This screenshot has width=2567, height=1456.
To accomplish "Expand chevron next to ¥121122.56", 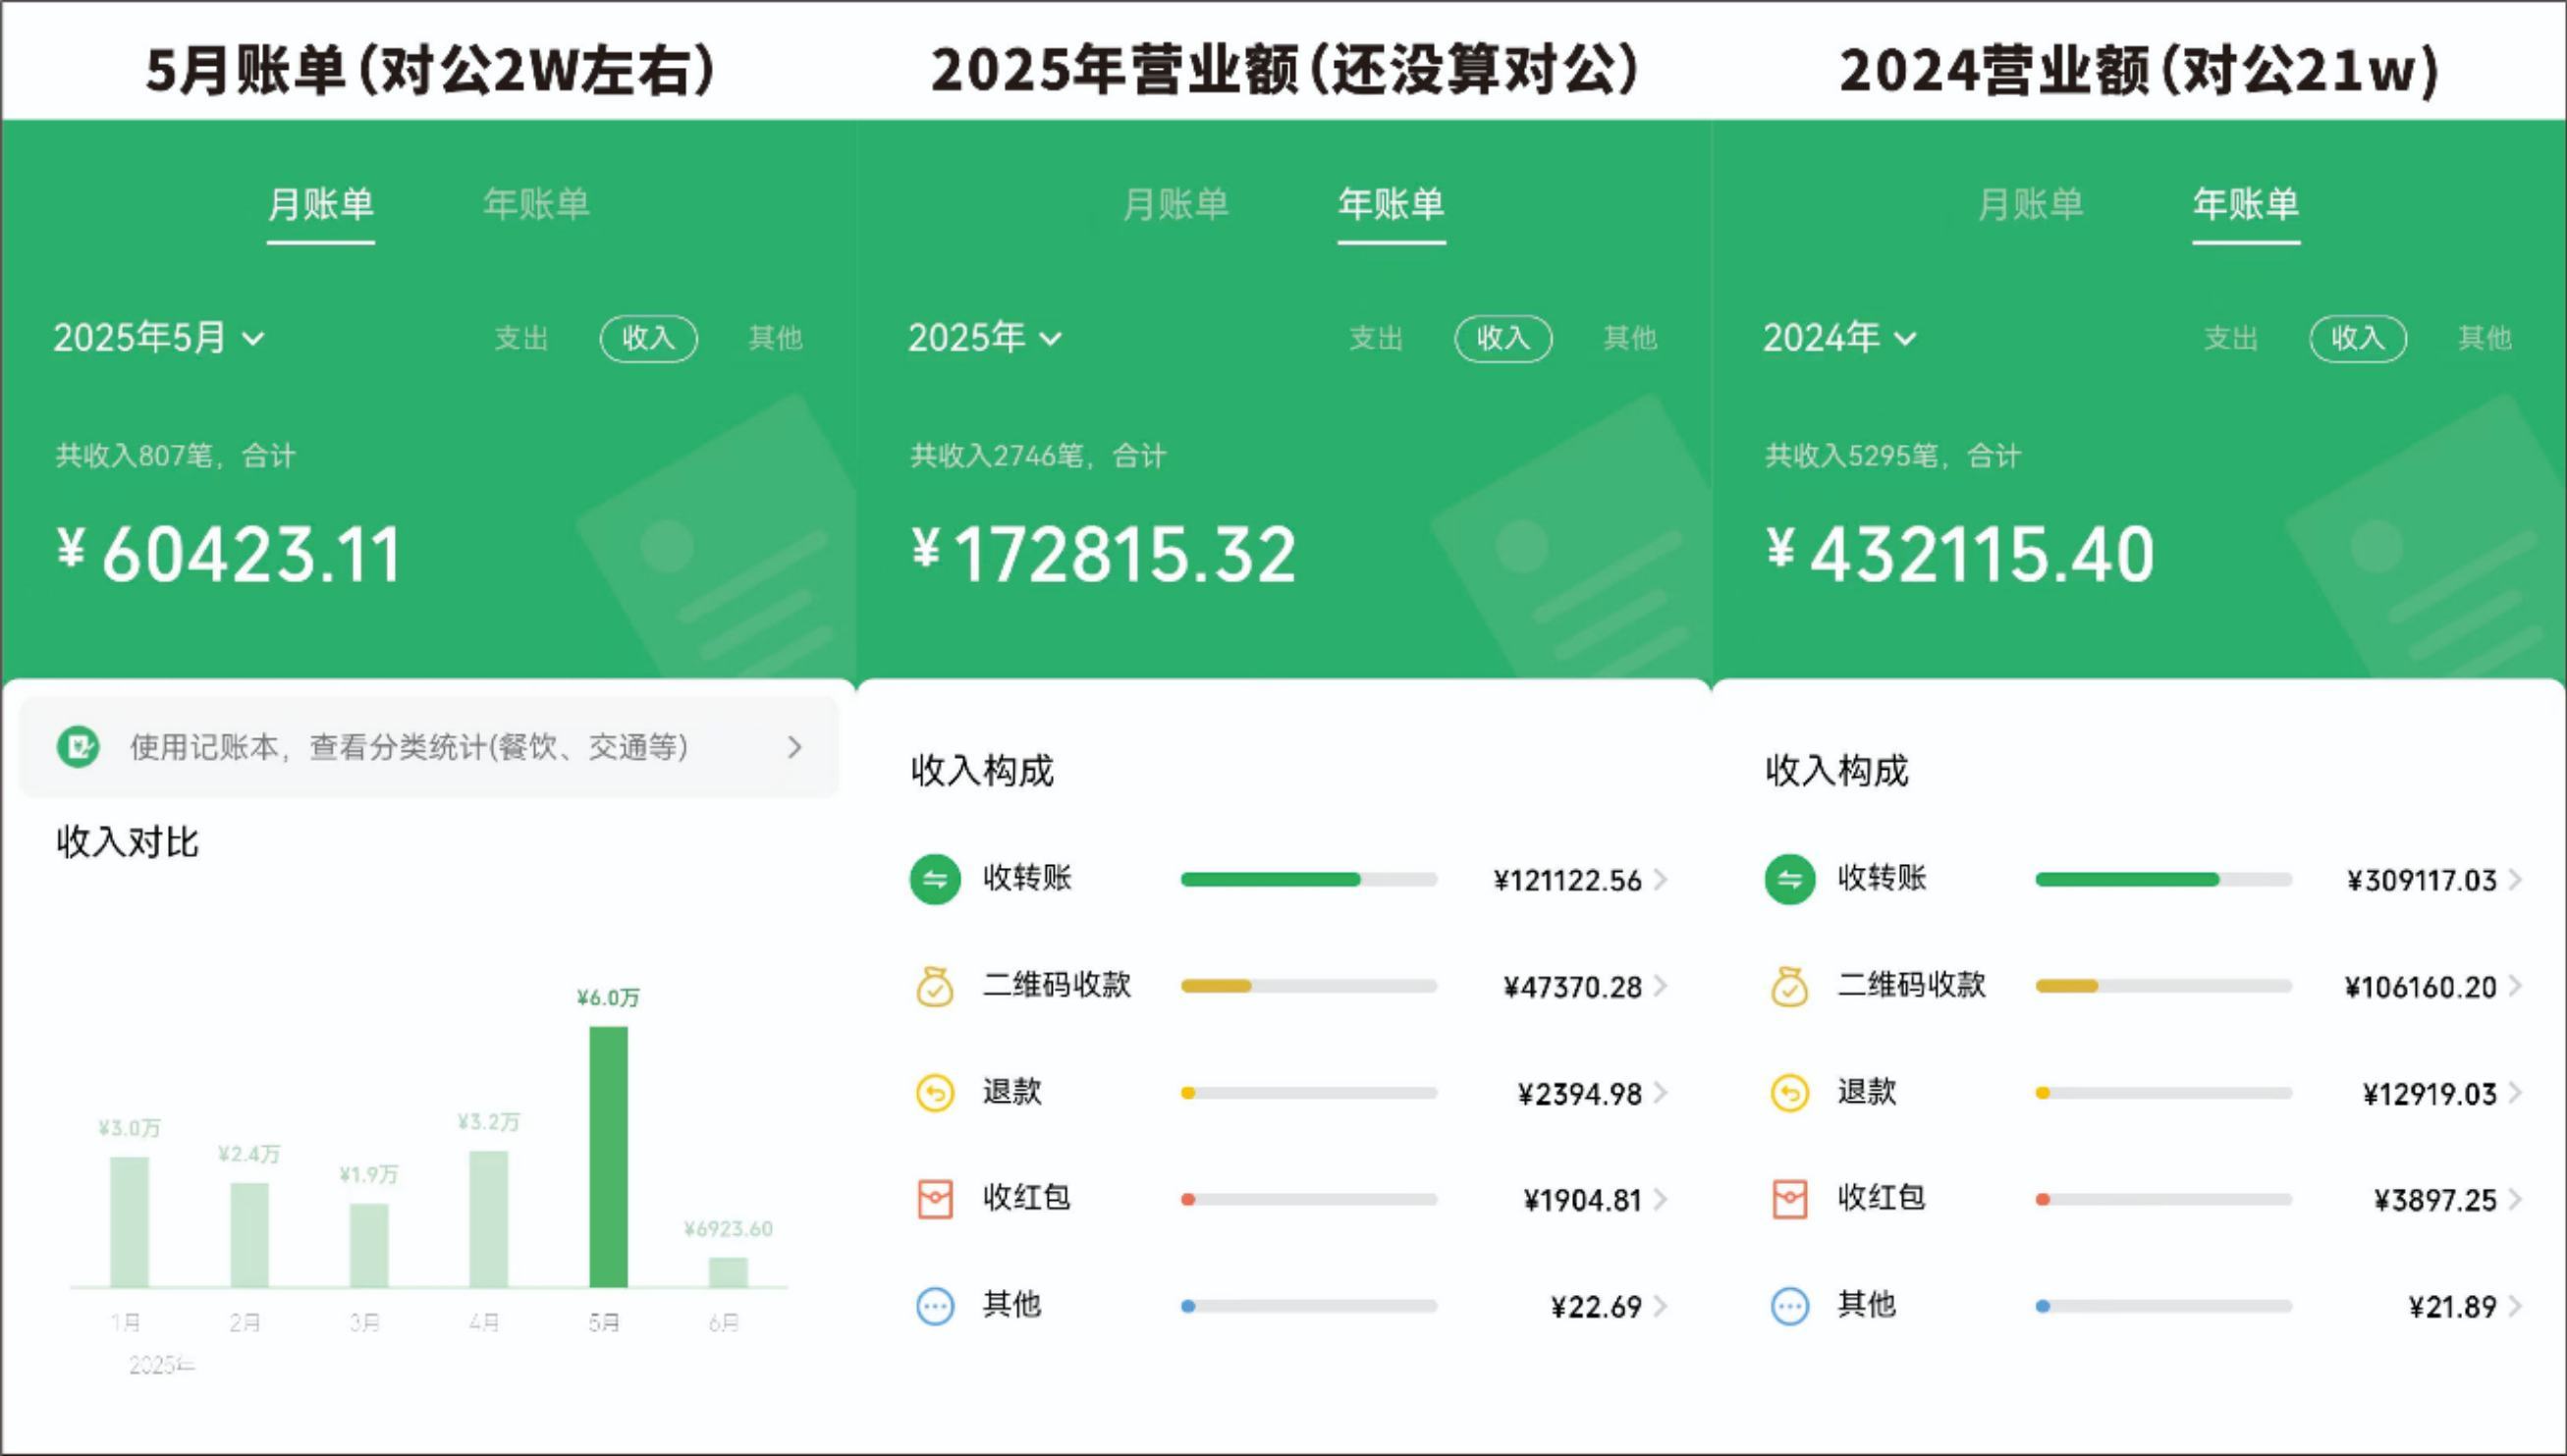I will [x=1661, y=880].
